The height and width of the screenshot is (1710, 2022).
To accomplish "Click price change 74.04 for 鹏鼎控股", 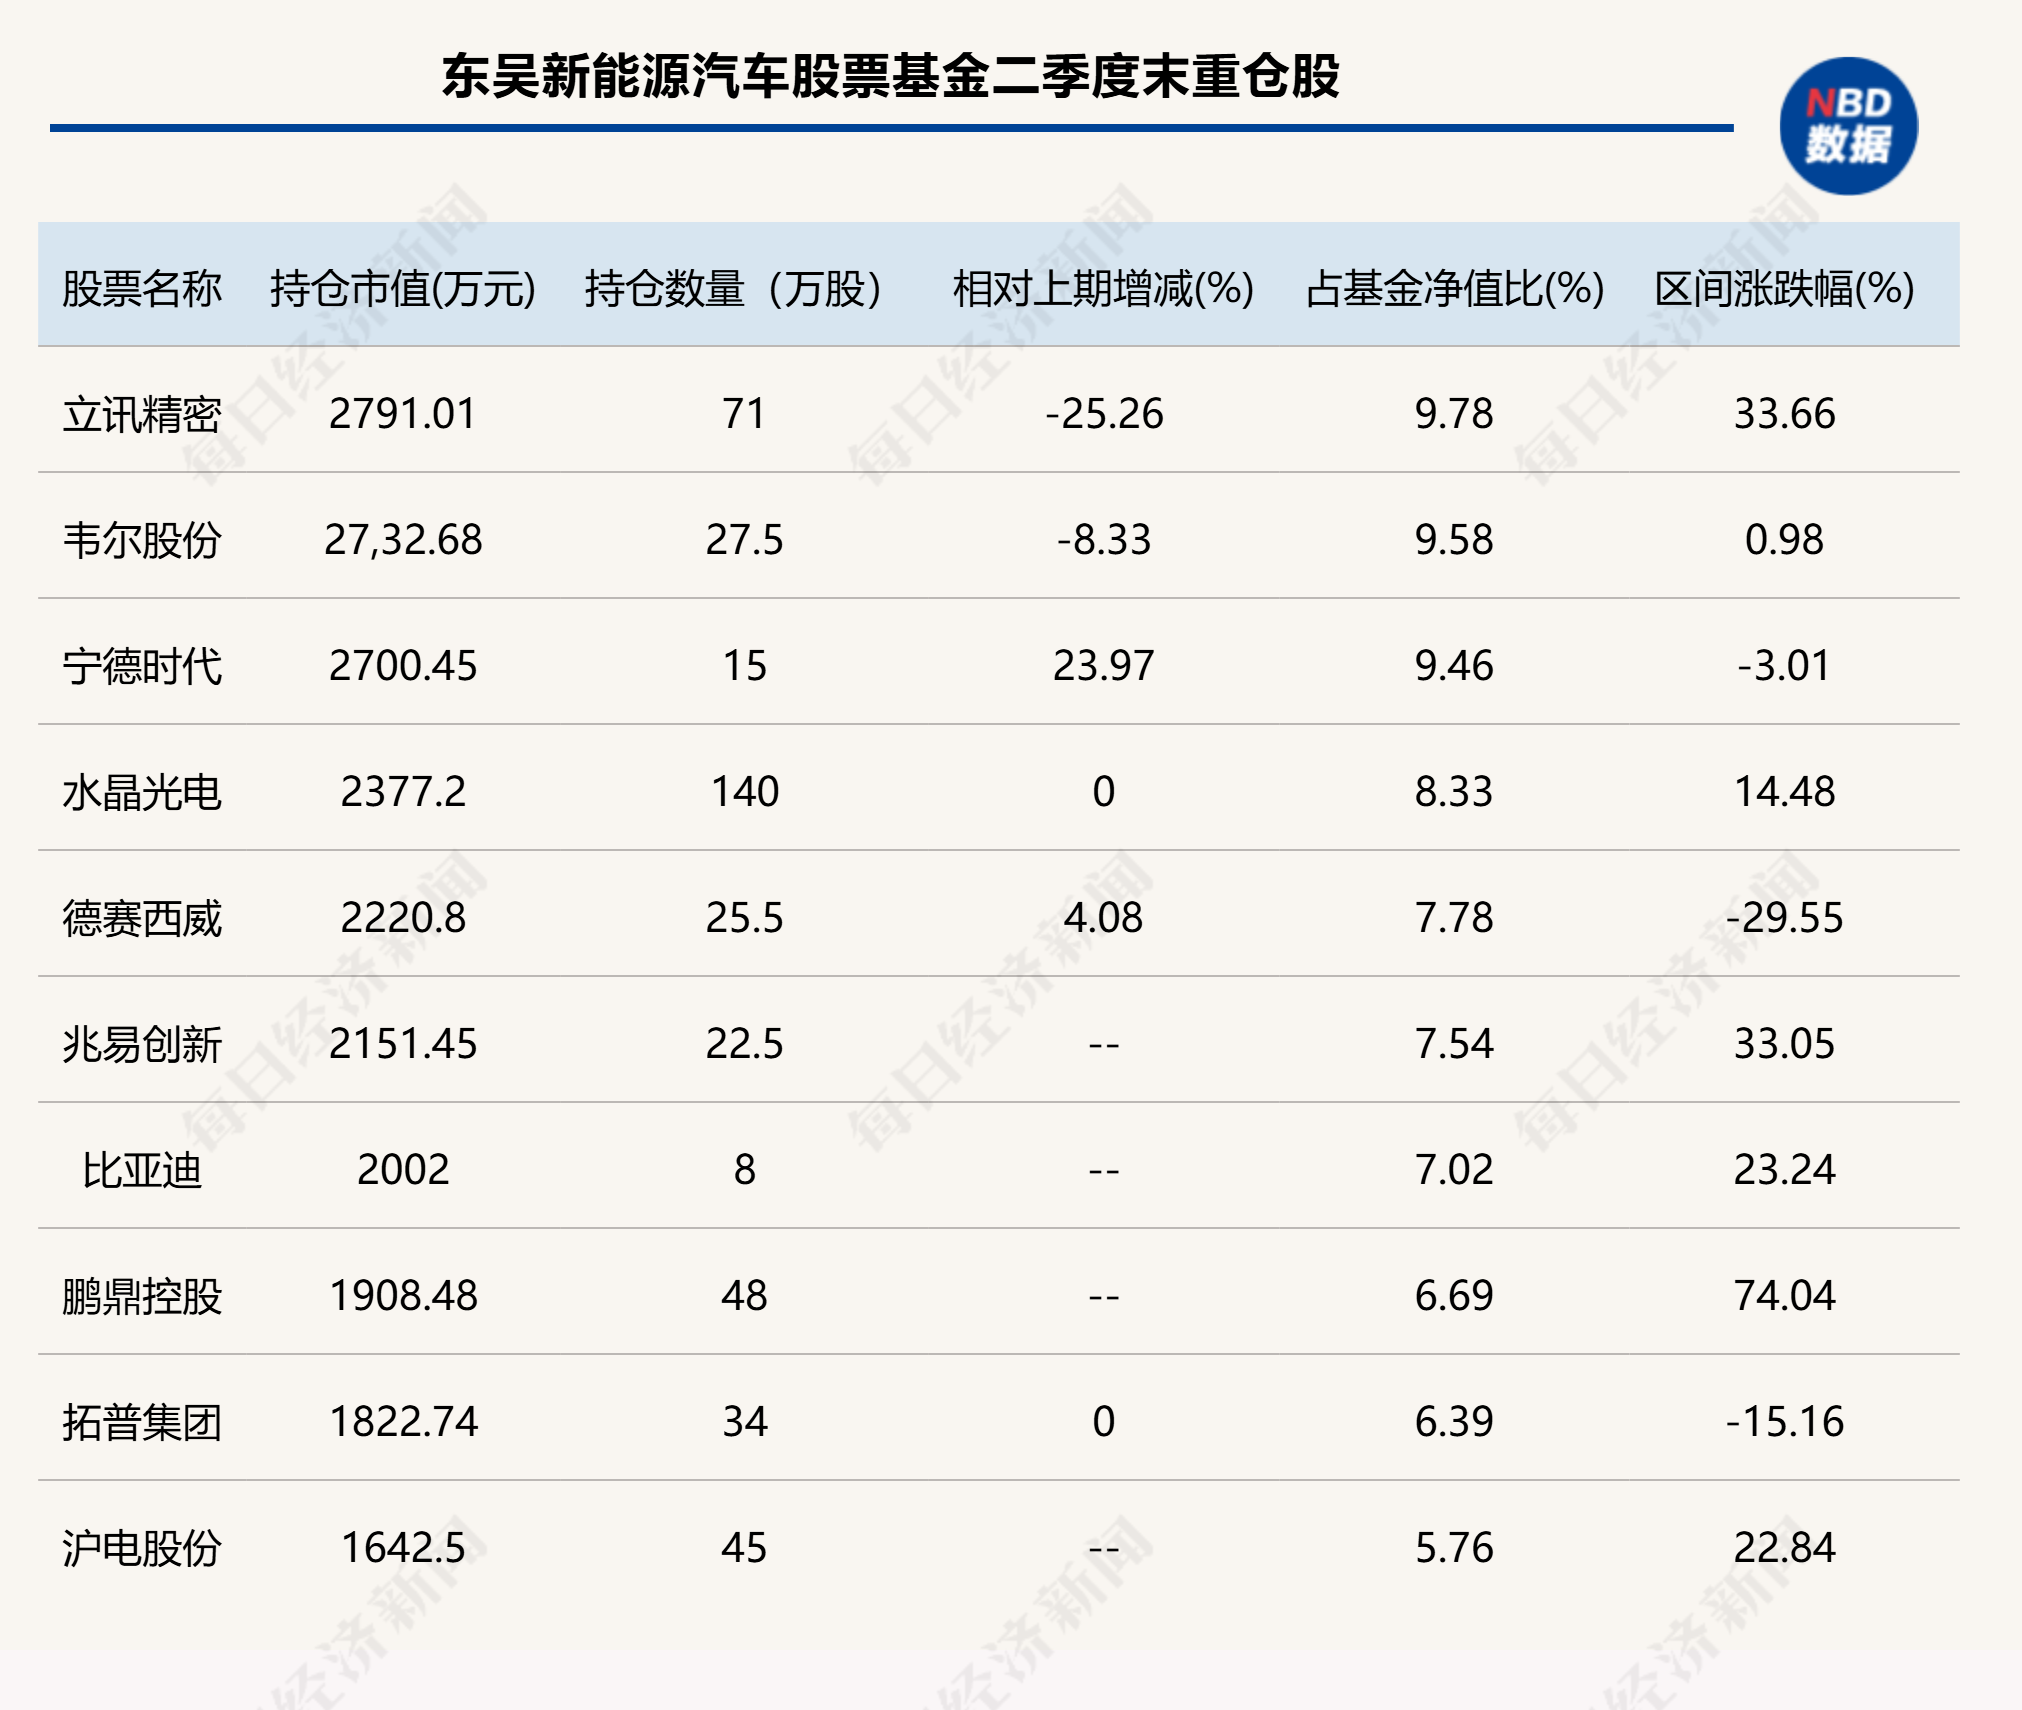I will (x=1785, y=1296).
